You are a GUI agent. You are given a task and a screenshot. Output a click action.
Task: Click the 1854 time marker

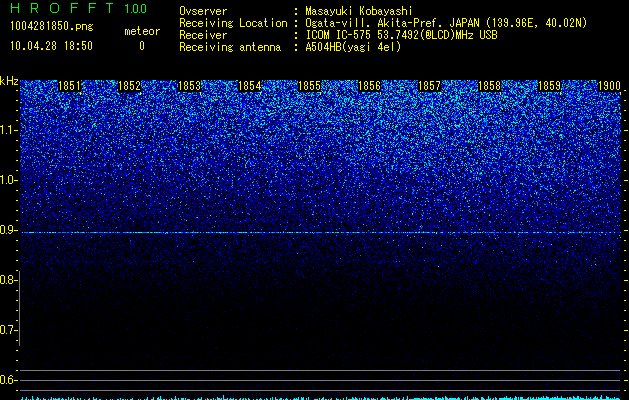tap(250, 86)
